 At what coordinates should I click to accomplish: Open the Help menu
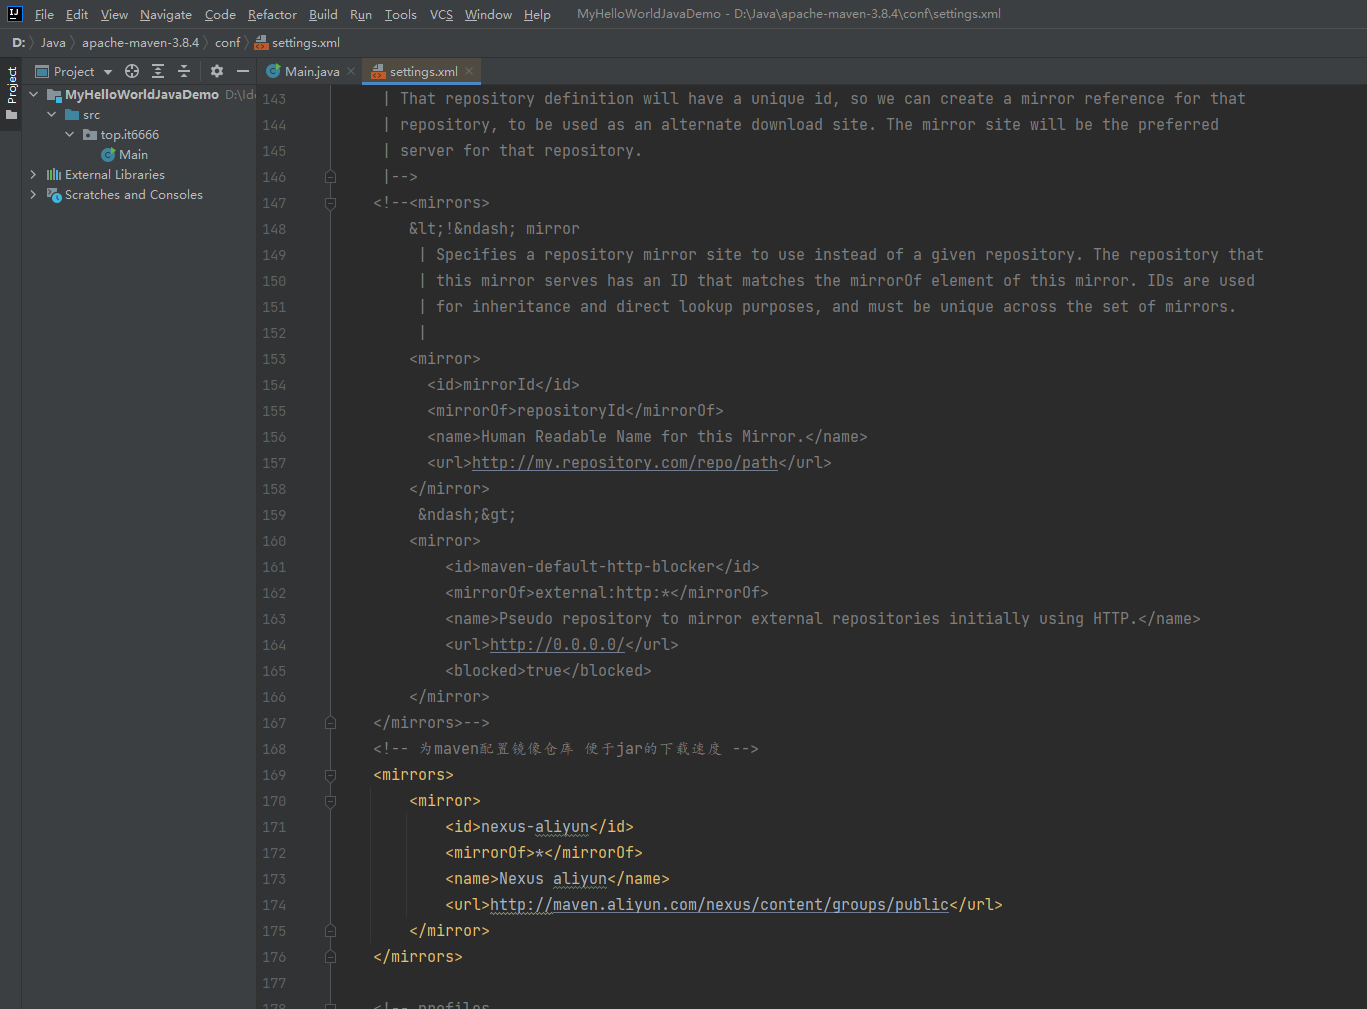(x=537, y=14)
